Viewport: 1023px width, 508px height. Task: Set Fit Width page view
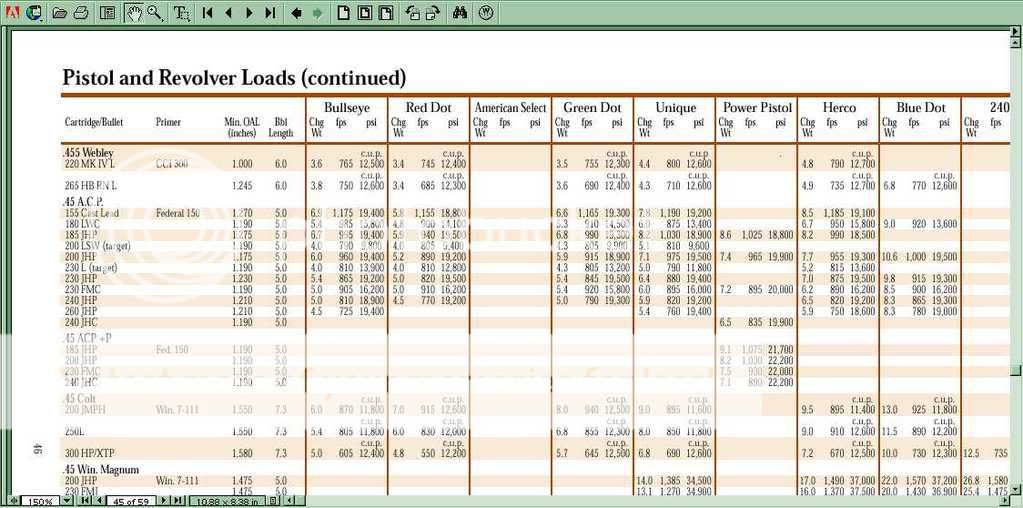coord(386,12)
